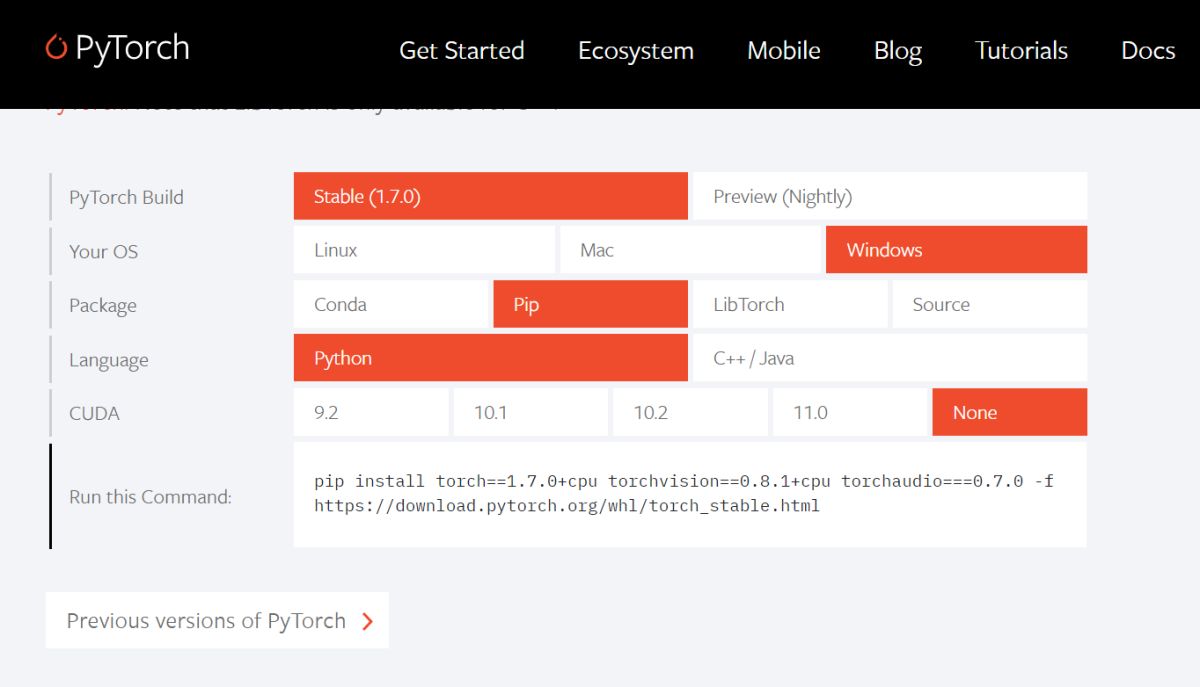This screenshot has height=687, width=1200.
Task: Select CUDA version 9.2
Action: coord(371,412)
